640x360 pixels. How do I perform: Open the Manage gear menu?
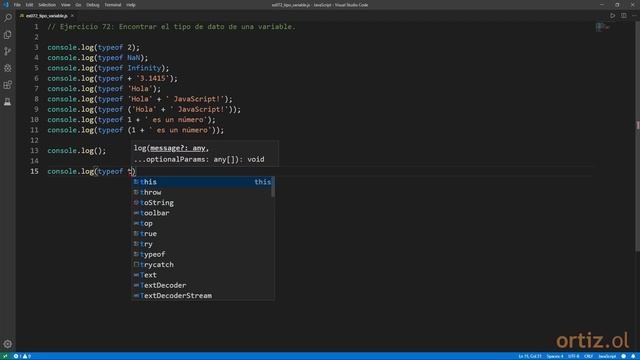(x=8, y=344)
